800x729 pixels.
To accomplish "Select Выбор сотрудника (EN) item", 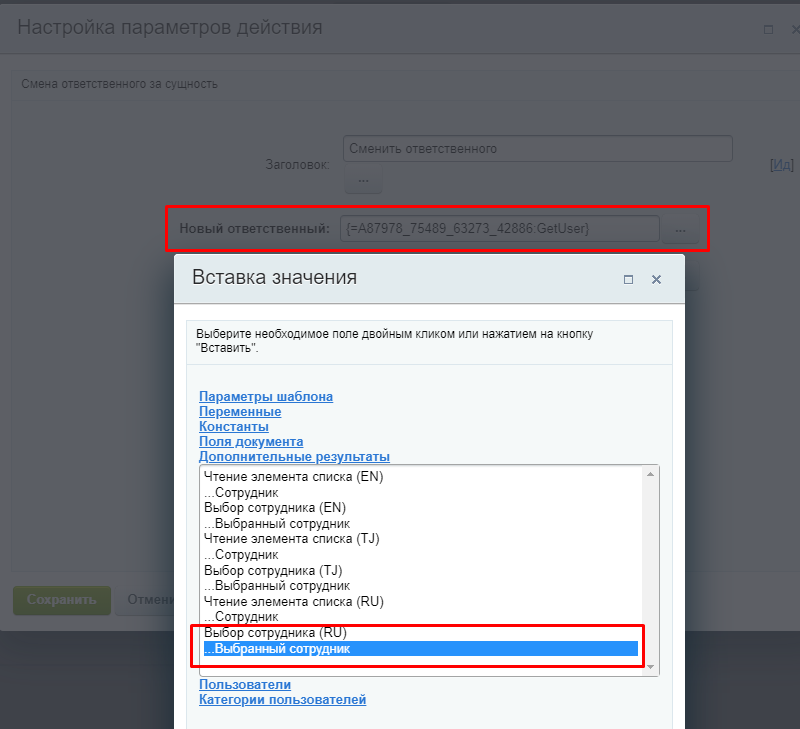I will [x=421, y=508].
